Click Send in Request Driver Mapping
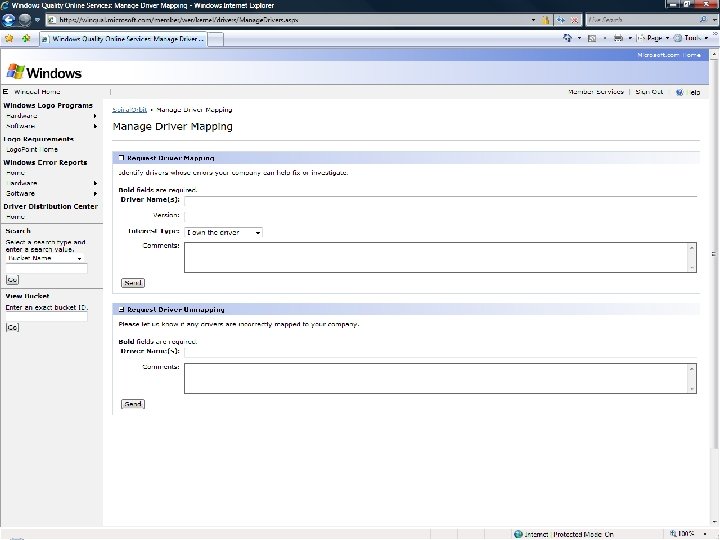Screen dimensions: 720x540 tap(133, 283)
